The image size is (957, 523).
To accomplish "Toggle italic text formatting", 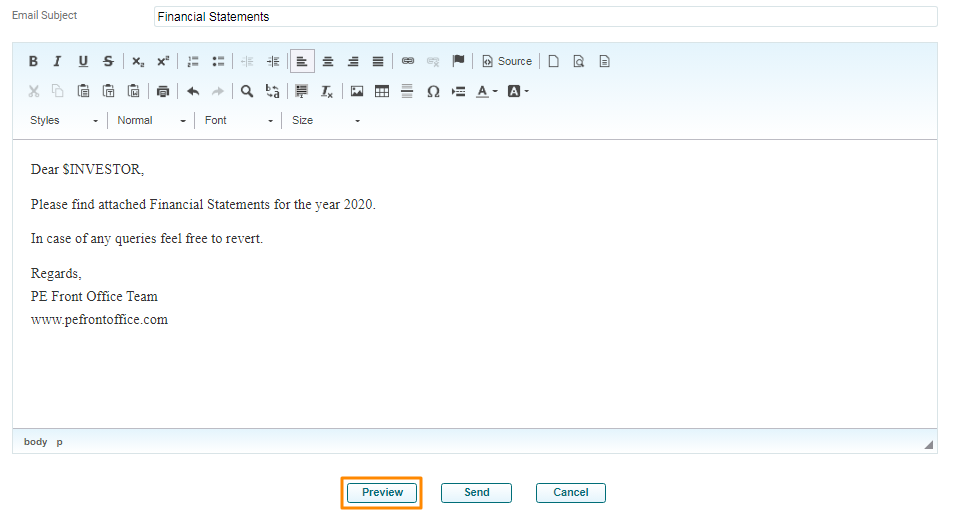I will pos(57,61).
